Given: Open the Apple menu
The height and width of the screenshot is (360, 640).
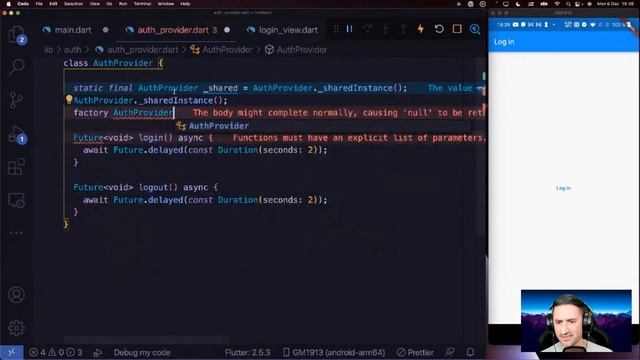Looking at the screenshot, I should [8, 4].
